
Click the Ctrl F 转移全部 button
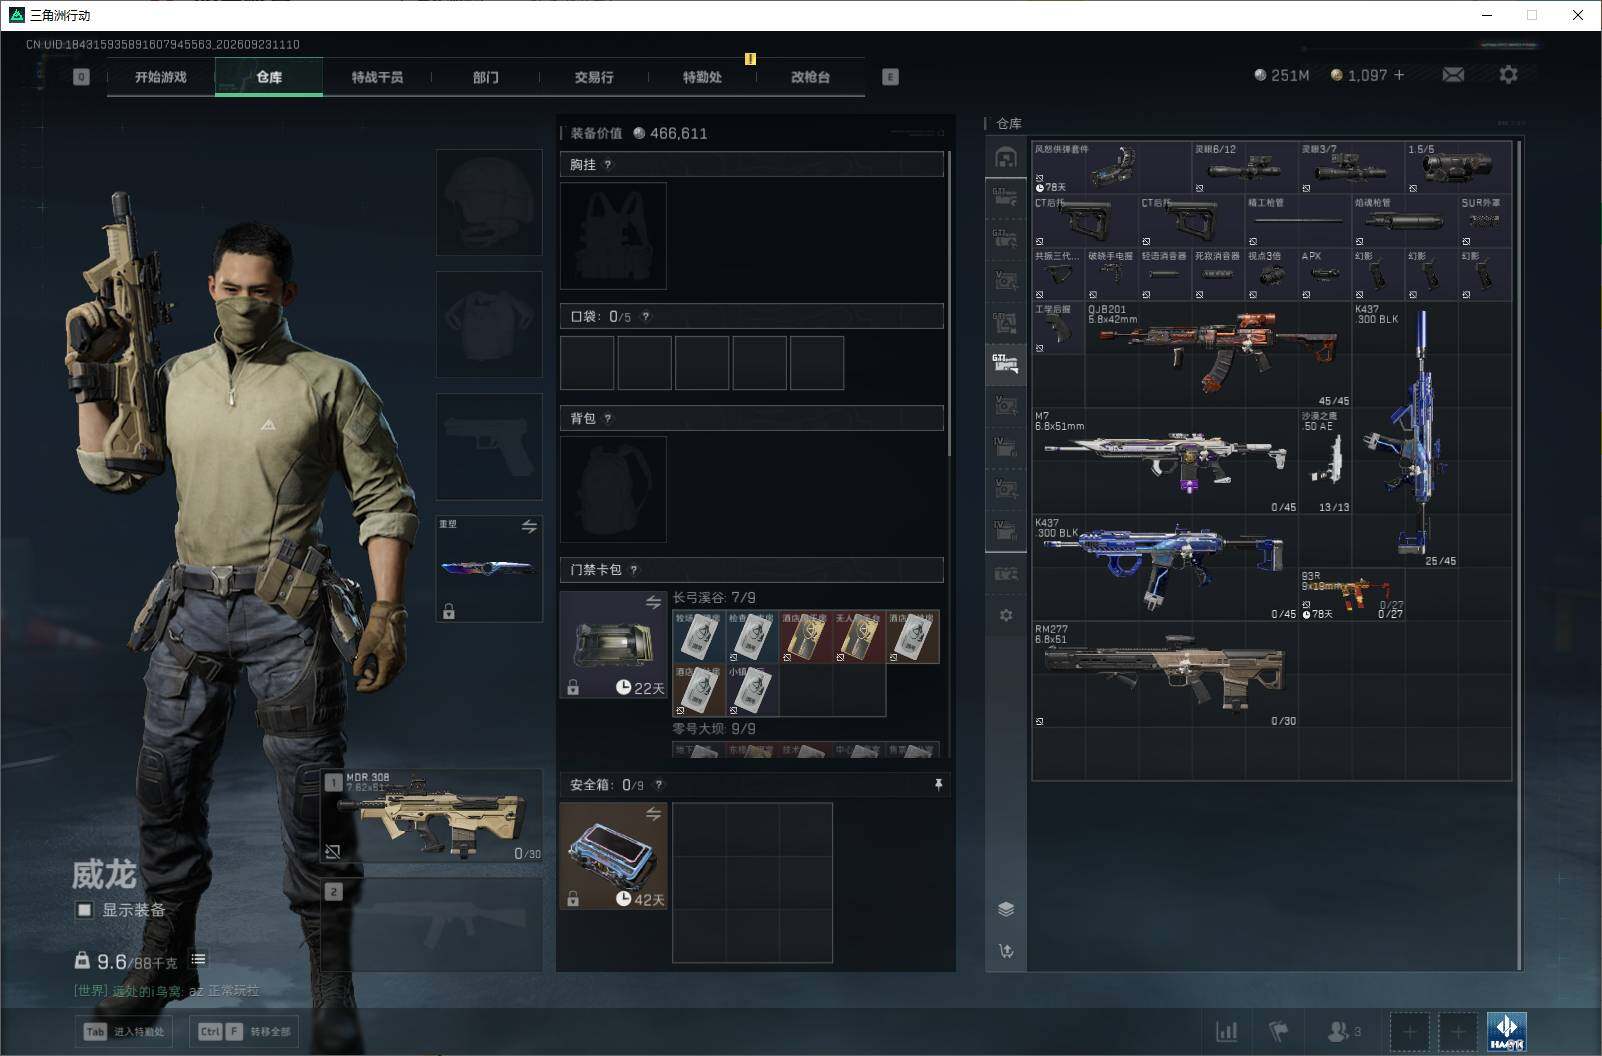[x=245, y=1031]
